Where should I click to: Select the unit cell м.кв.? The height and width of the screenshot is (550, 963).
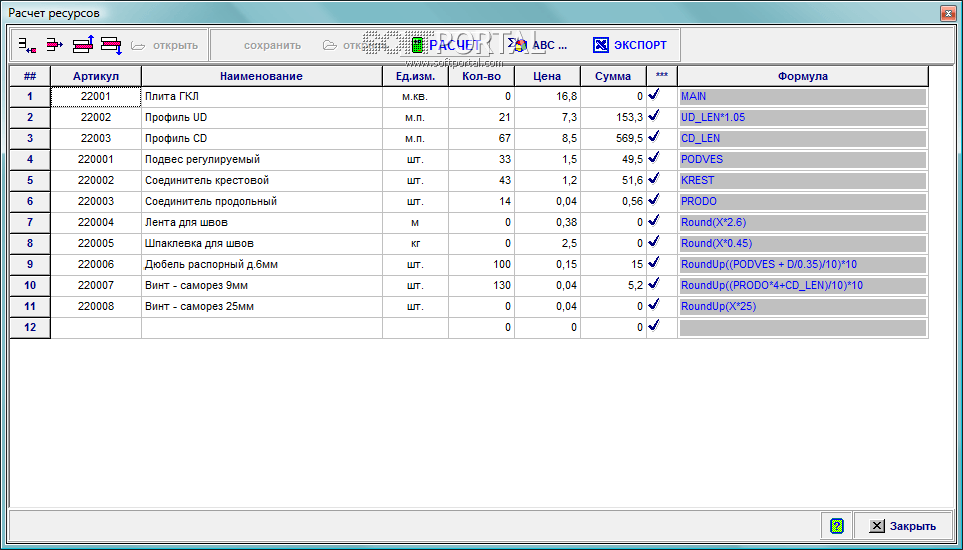coord(415,97)
